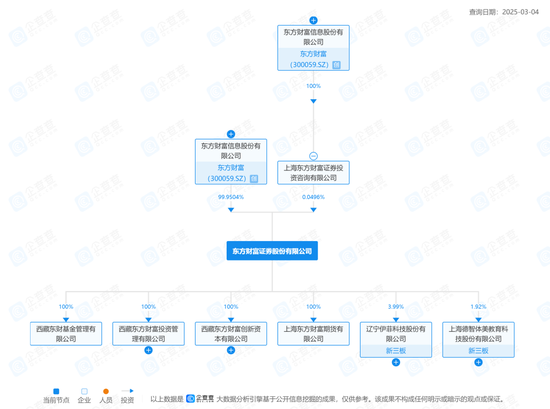The height and width of the screenshot is (409, 550).
Task: Click the 投资 arrow legend icon
Action: point(127,391)
